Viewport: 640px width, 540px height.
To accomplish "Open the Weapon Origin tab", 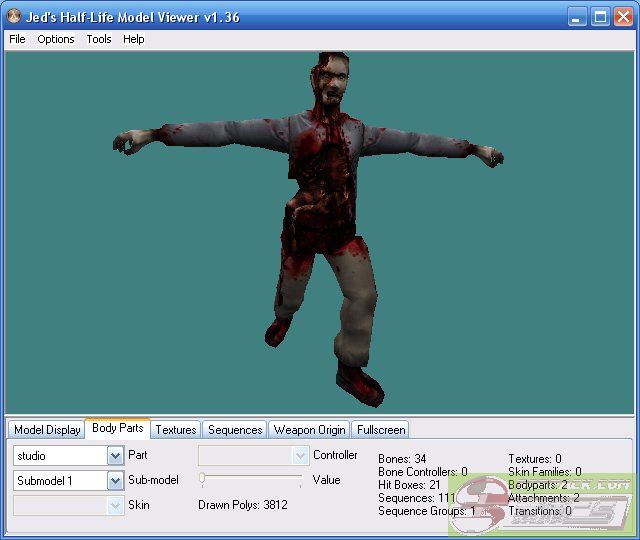I will [x=309, y=430].
